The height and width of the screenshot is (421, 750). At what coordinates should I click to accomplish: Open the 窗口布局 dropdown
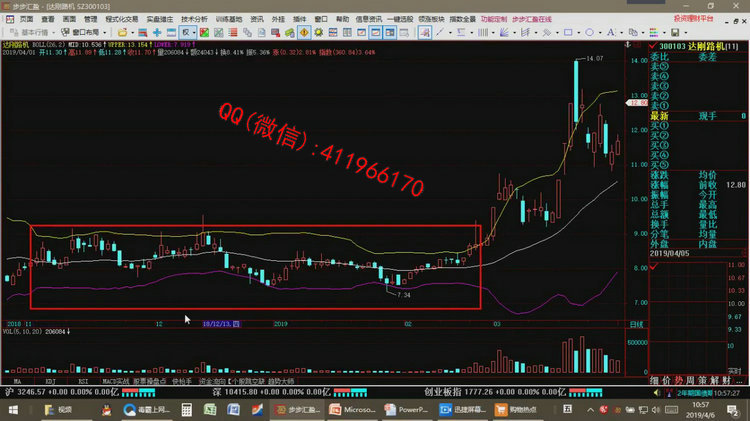(83, 31)
